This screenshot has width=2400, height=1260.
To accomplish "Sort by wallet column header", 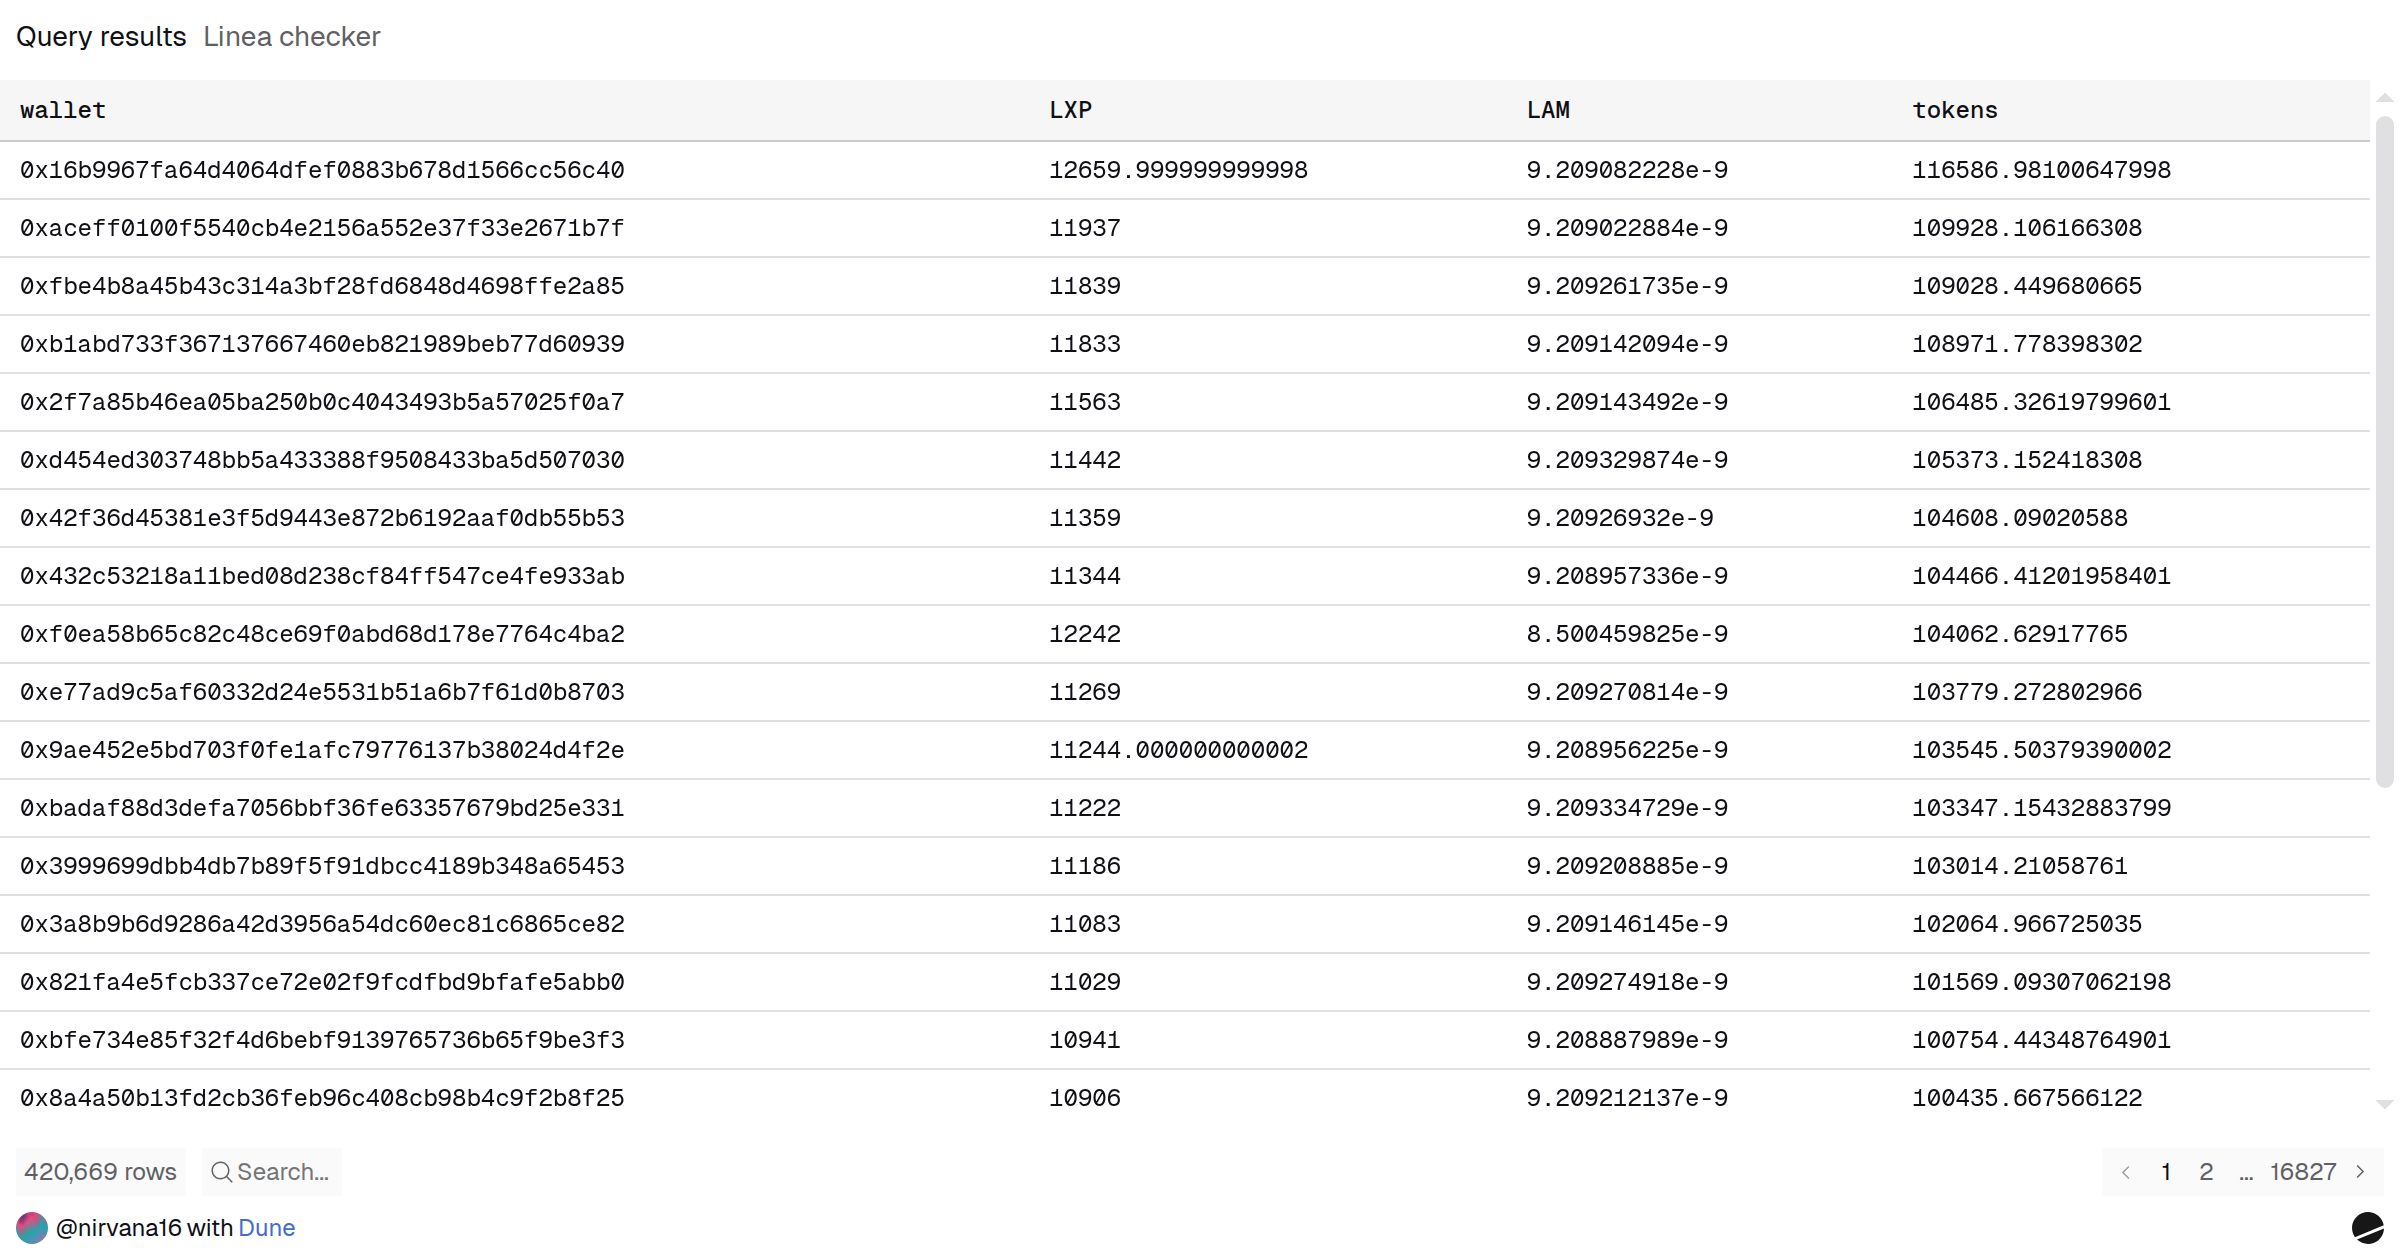I will coord(63,110).
